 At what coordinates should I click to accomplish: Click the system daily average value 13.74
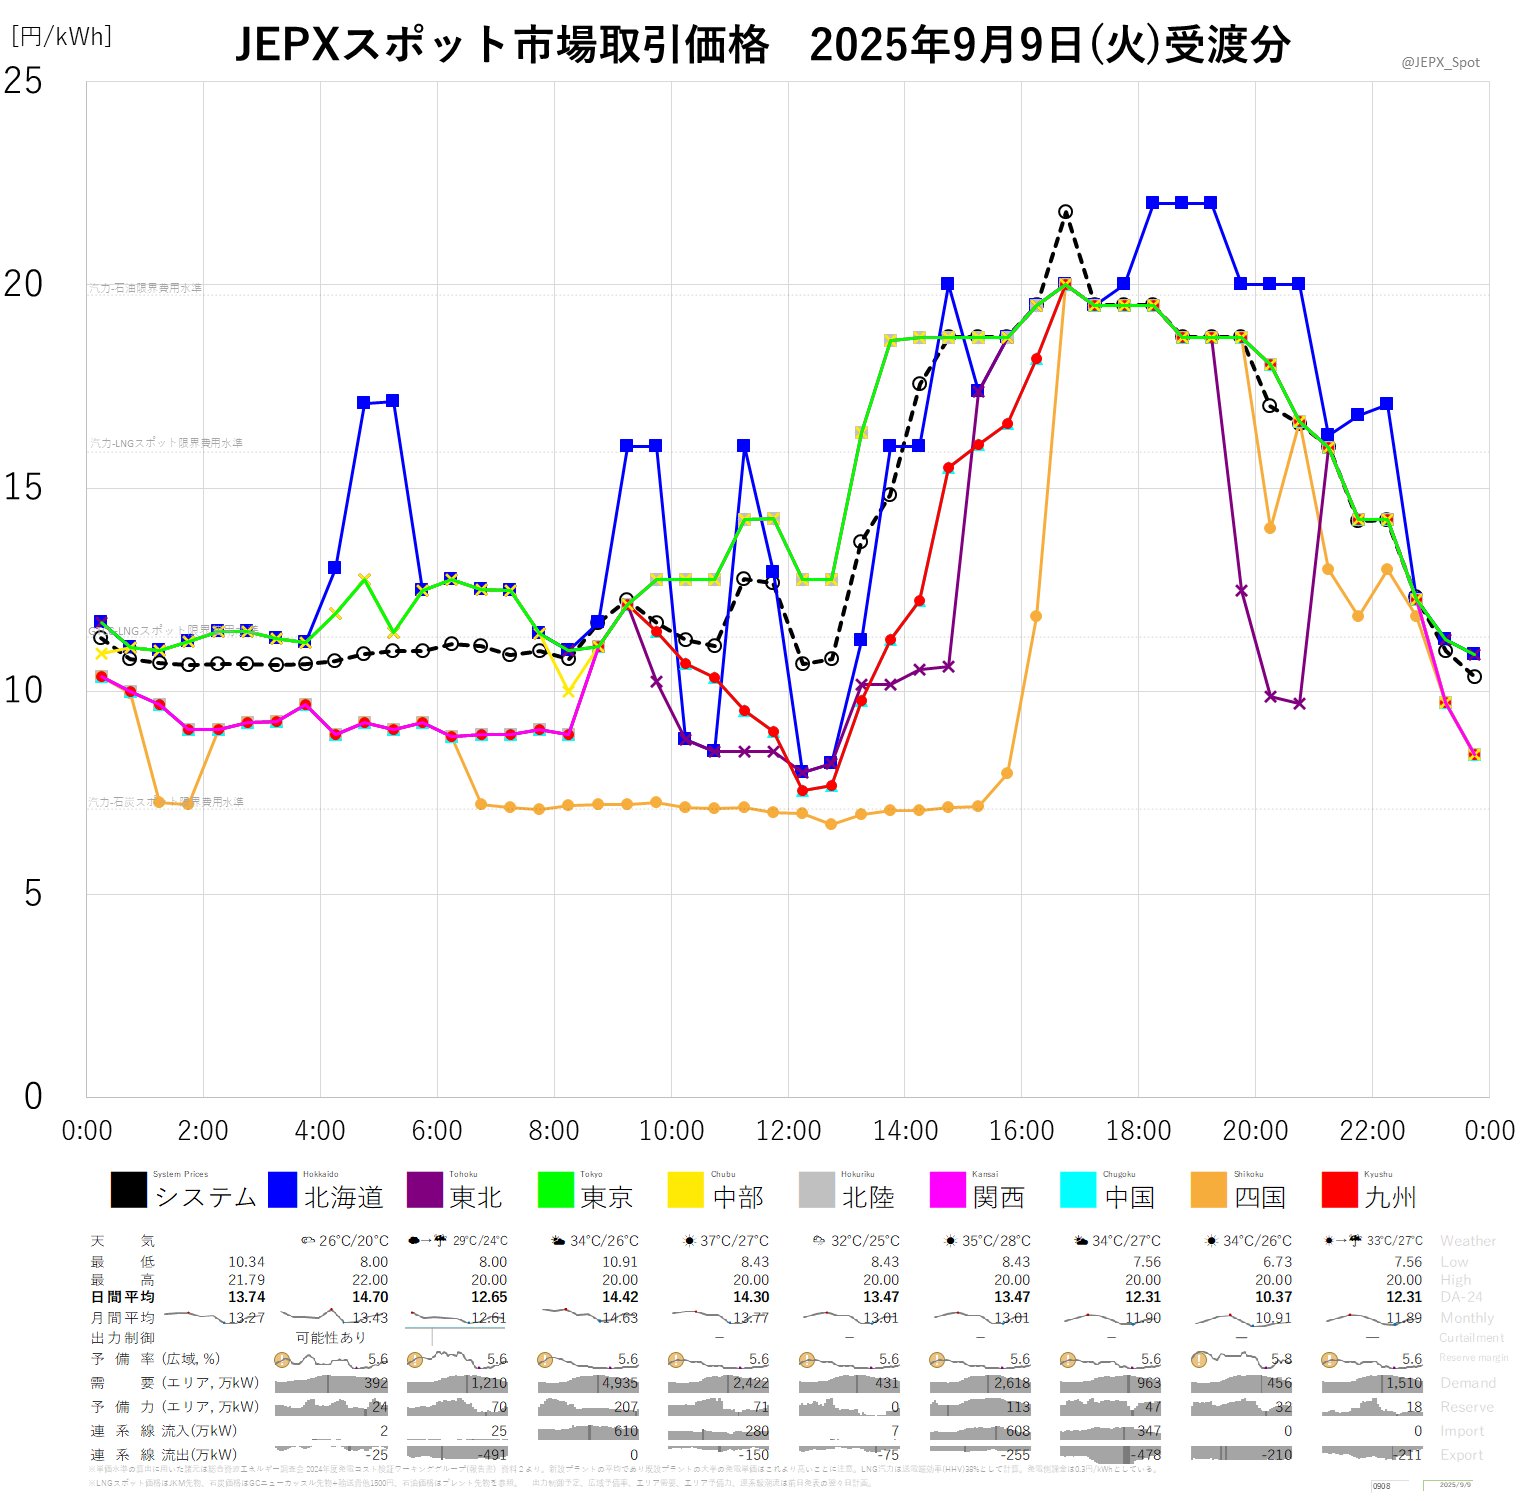tap(246, 1297)
